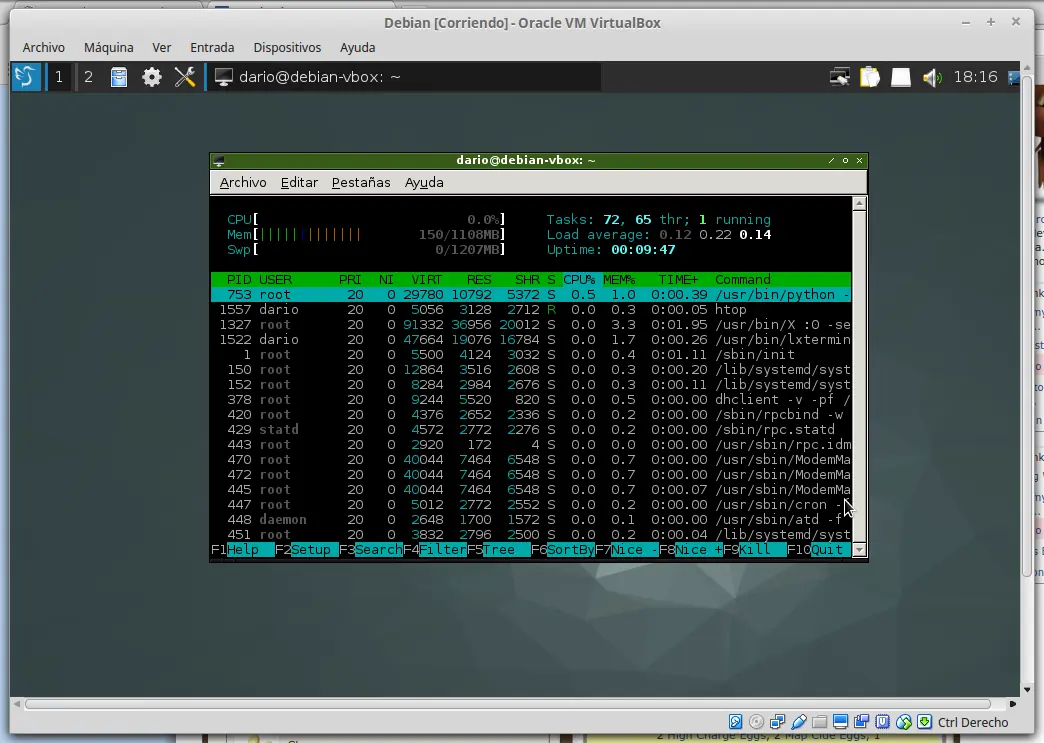This screenshot has height=743, width=1044.
Task: Click the white notification square tray icon
Action: [x=900, y=77]
